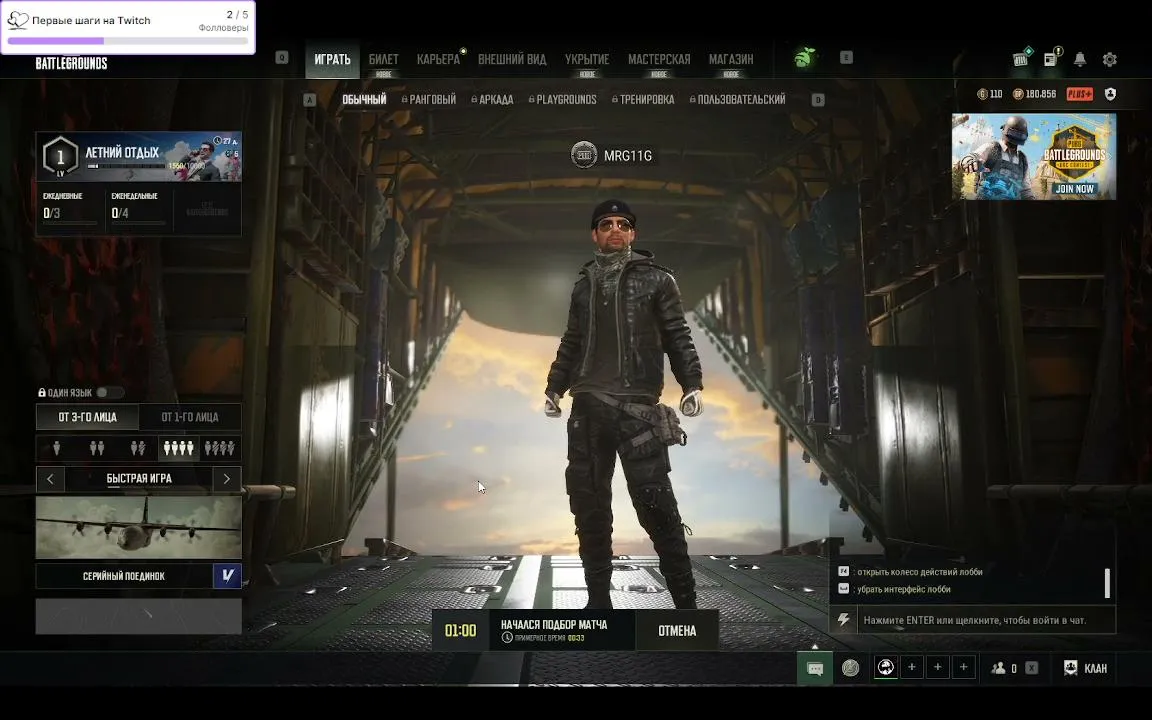Click the MRG11G player name
Screen dimensions: 1152x720
(x=627, y=156)
